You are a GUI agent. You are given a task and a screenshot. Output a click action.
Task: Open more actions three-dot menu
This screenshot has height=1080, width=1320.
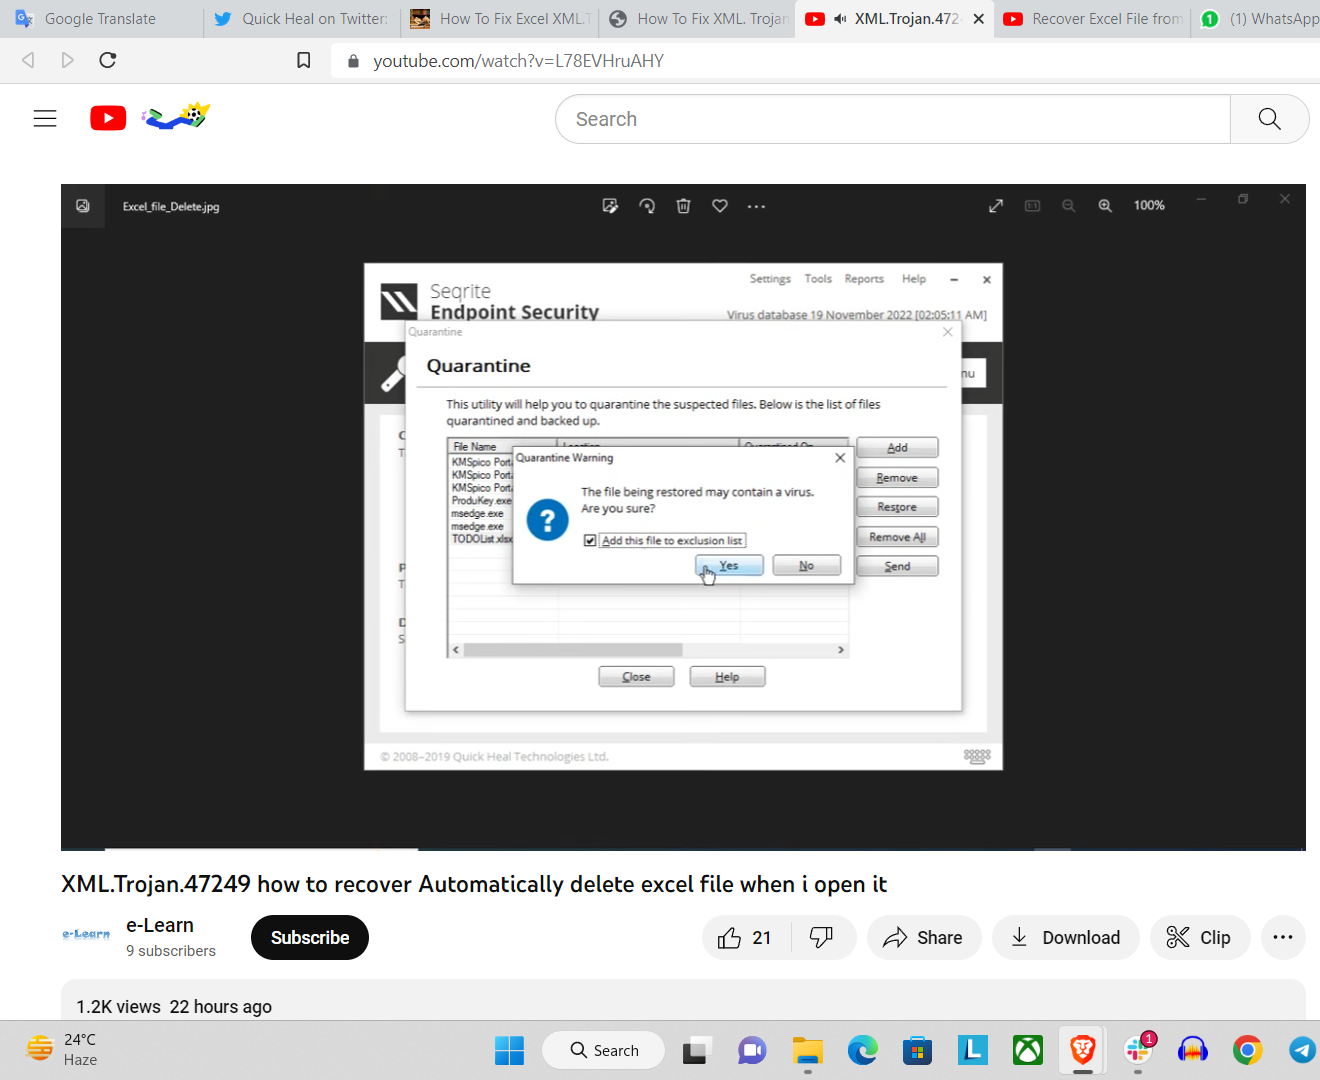tap(1283, 937)
